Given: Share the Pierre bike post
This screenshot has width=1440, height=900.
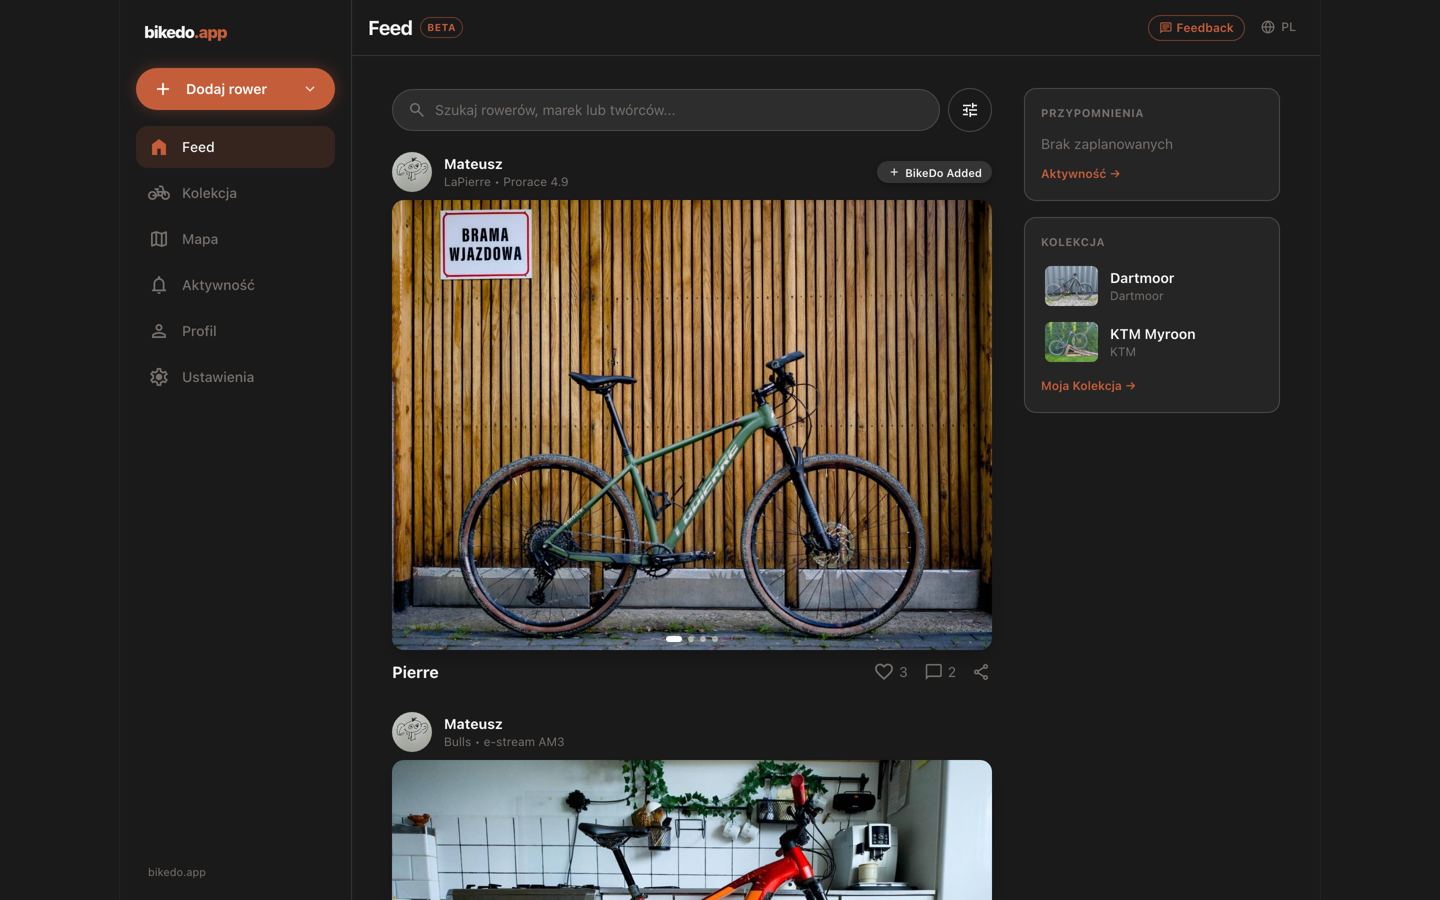Looking at the screenshot, I should (981, 672).
